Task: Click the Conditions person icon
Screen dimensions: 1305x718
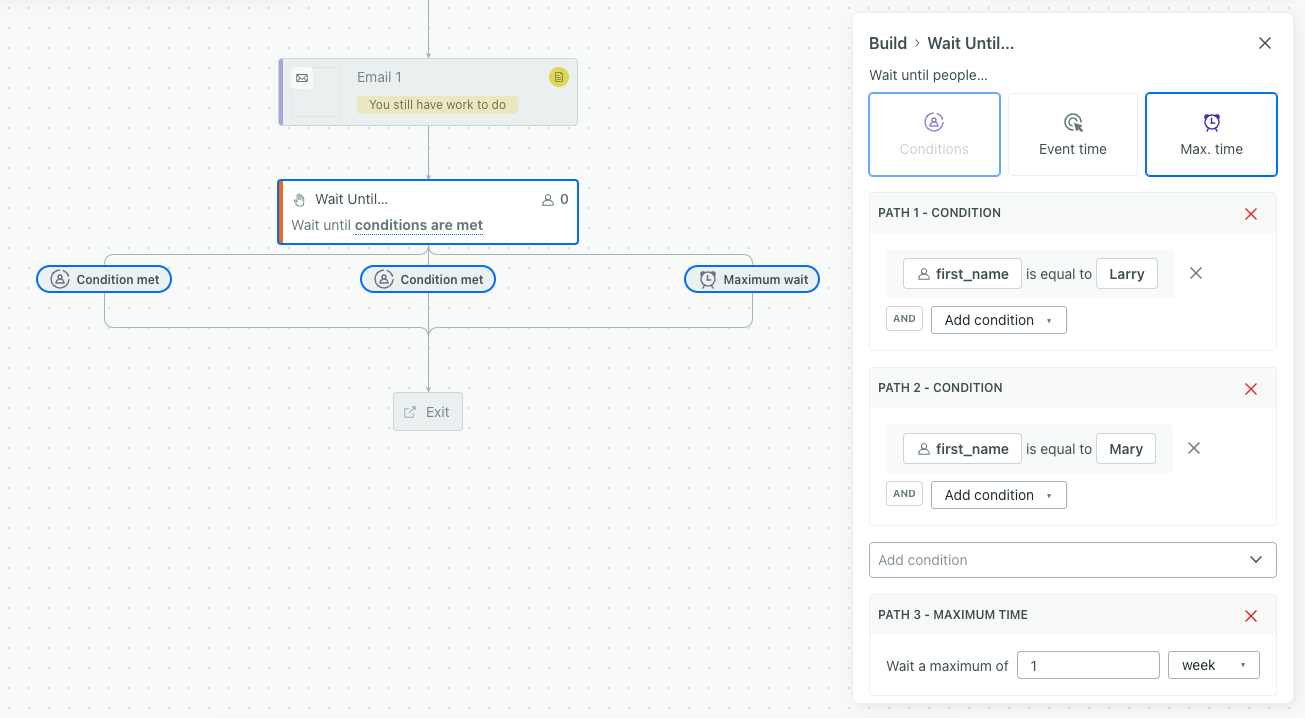Action: pos(934,122)
